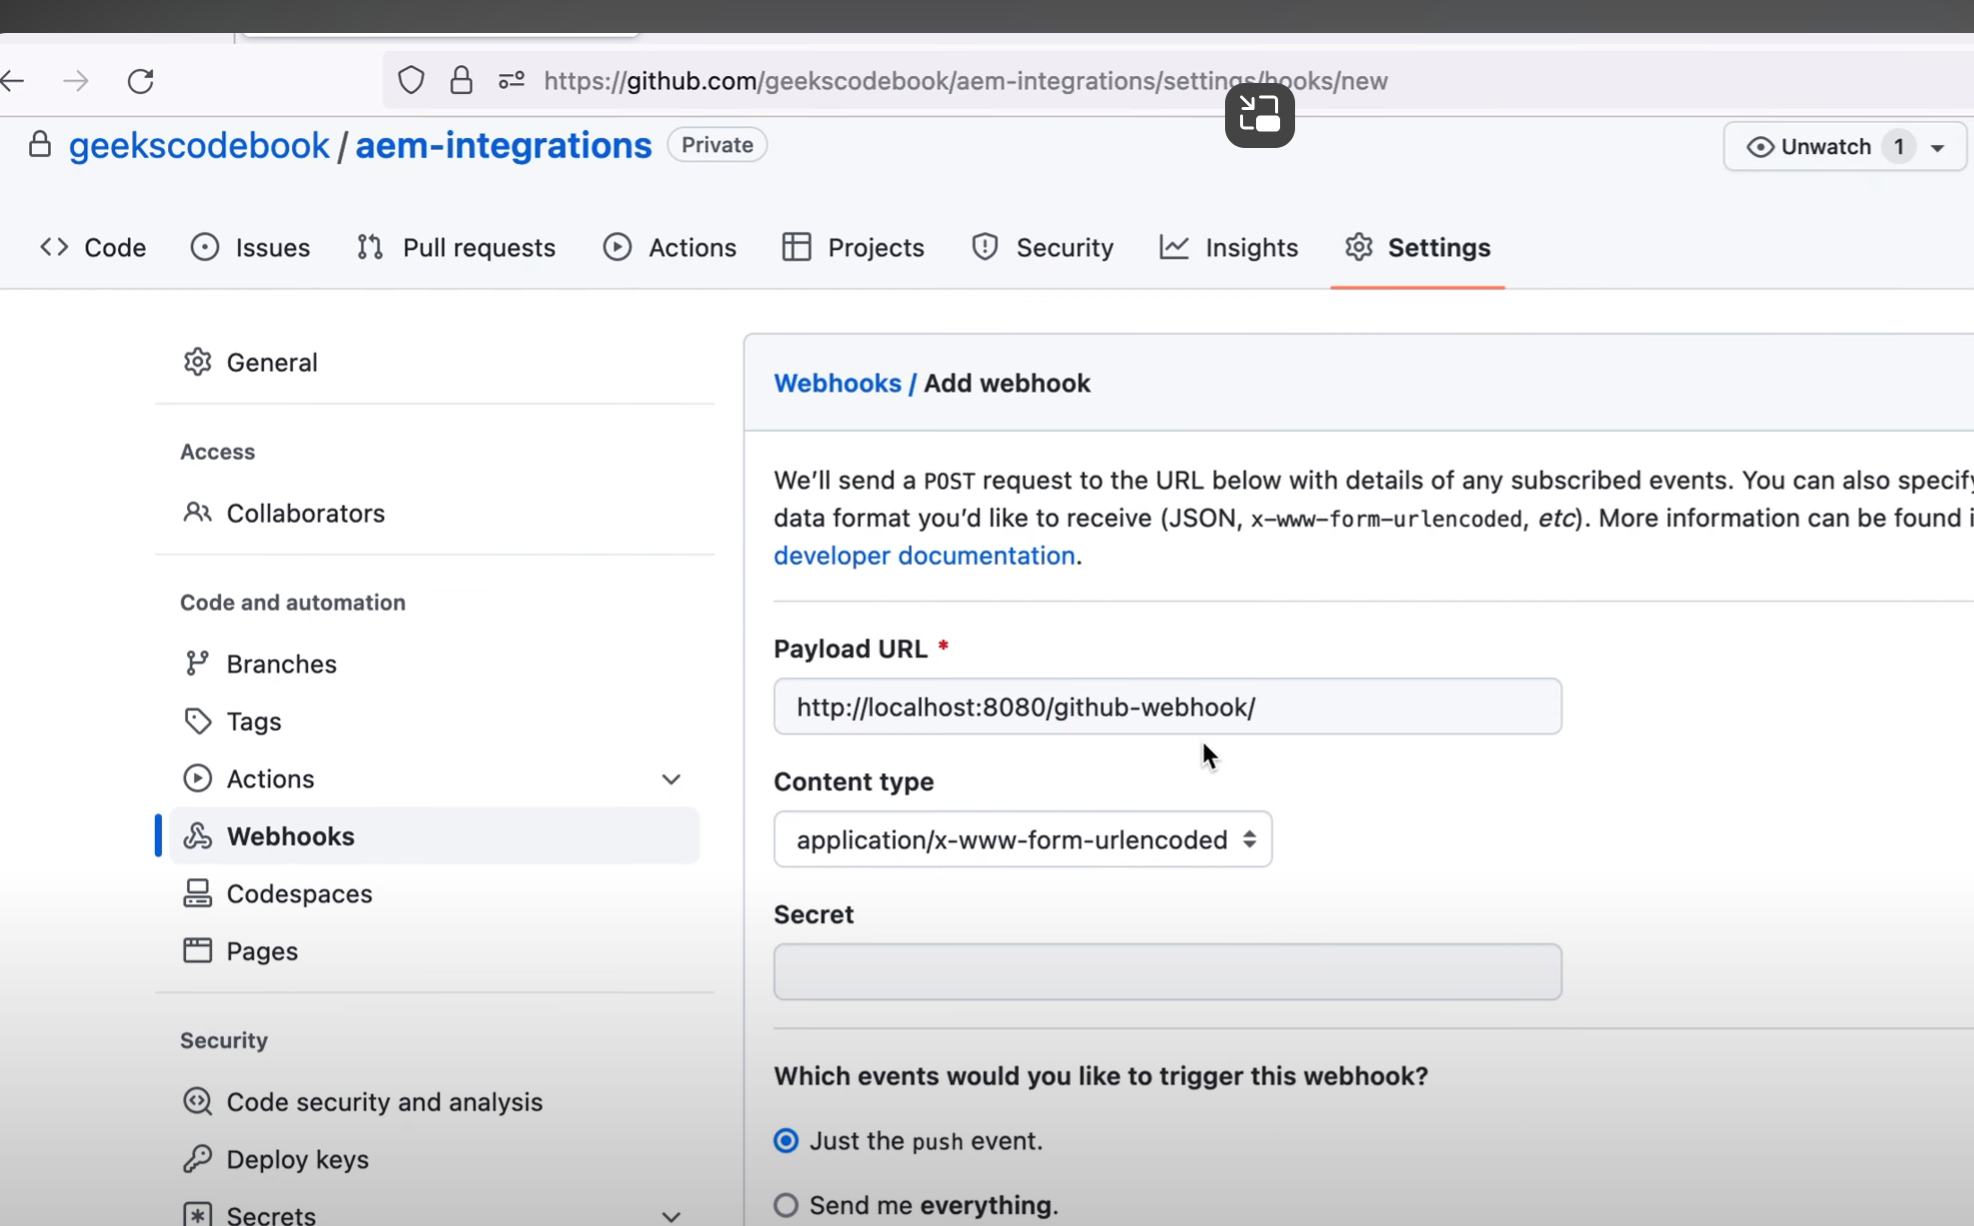Click the picture-in-picture overlay icon
1974x1226 pixels.
pos(1260,115)
